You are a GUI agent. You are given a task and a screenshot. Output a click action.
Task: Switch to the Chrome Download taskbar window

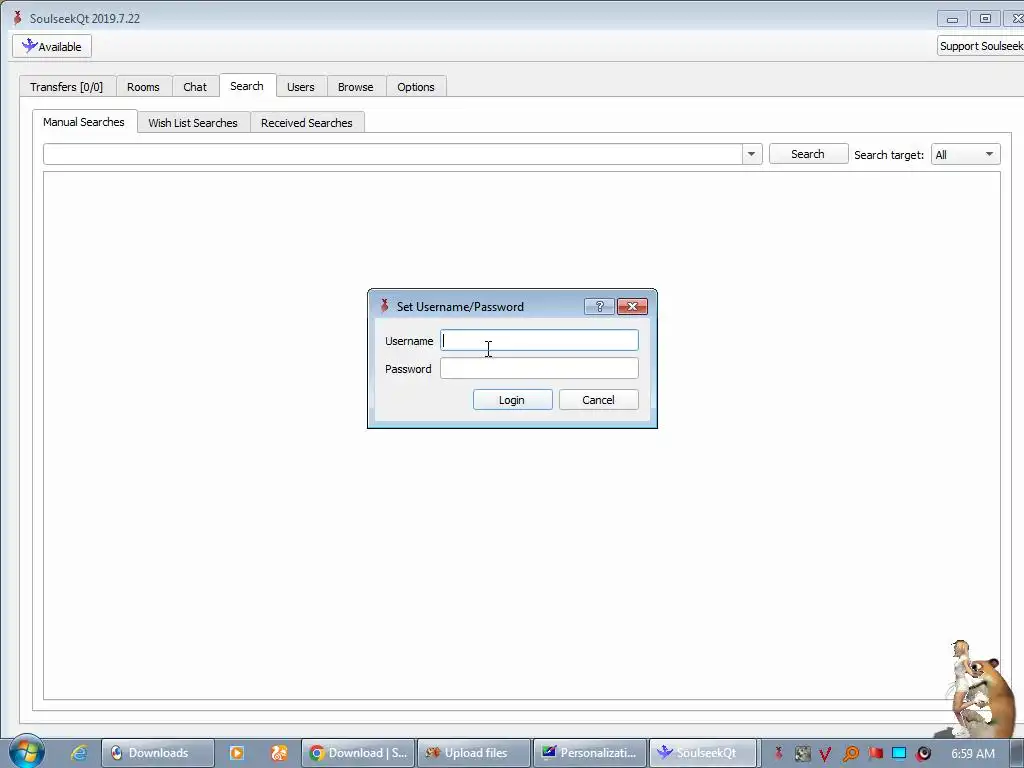click(x=358, y=753)
